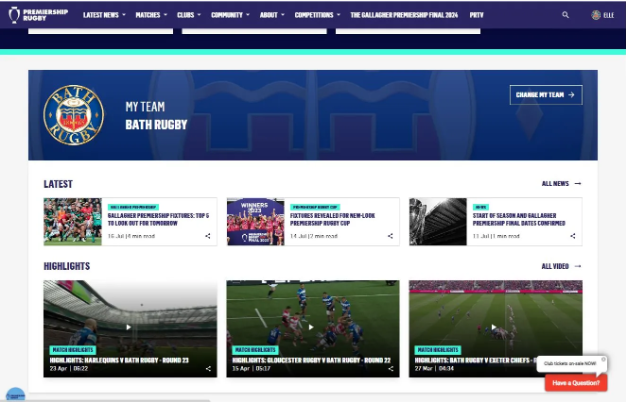626x402 pixels.
Task: Click the arrow next to All News
Action: [x=578, y=184]
